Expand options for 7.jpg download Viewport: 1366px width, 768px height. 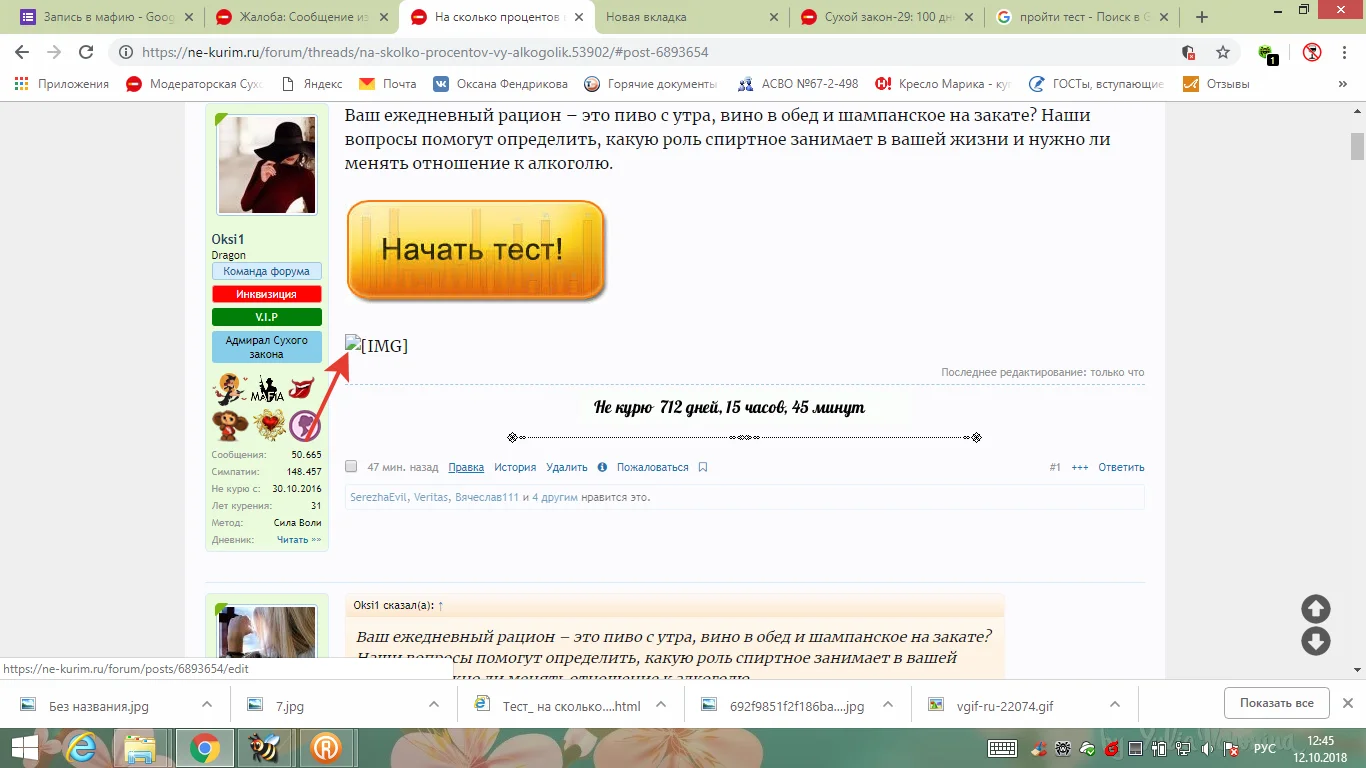434,705
